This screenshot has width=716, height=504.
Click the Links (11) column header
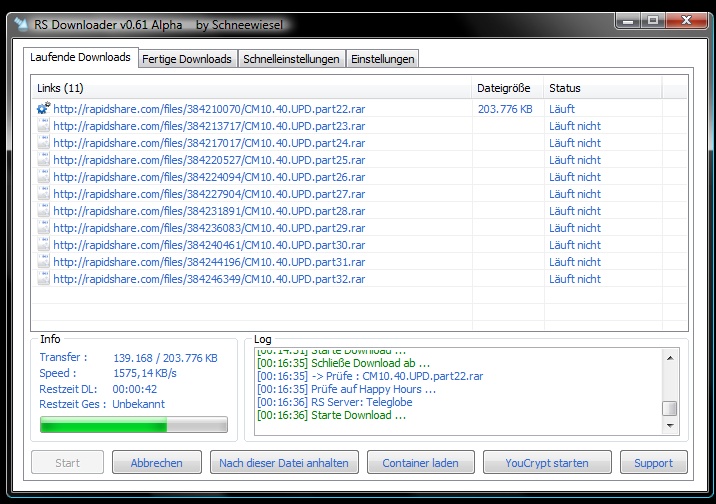tap(252, 88)
